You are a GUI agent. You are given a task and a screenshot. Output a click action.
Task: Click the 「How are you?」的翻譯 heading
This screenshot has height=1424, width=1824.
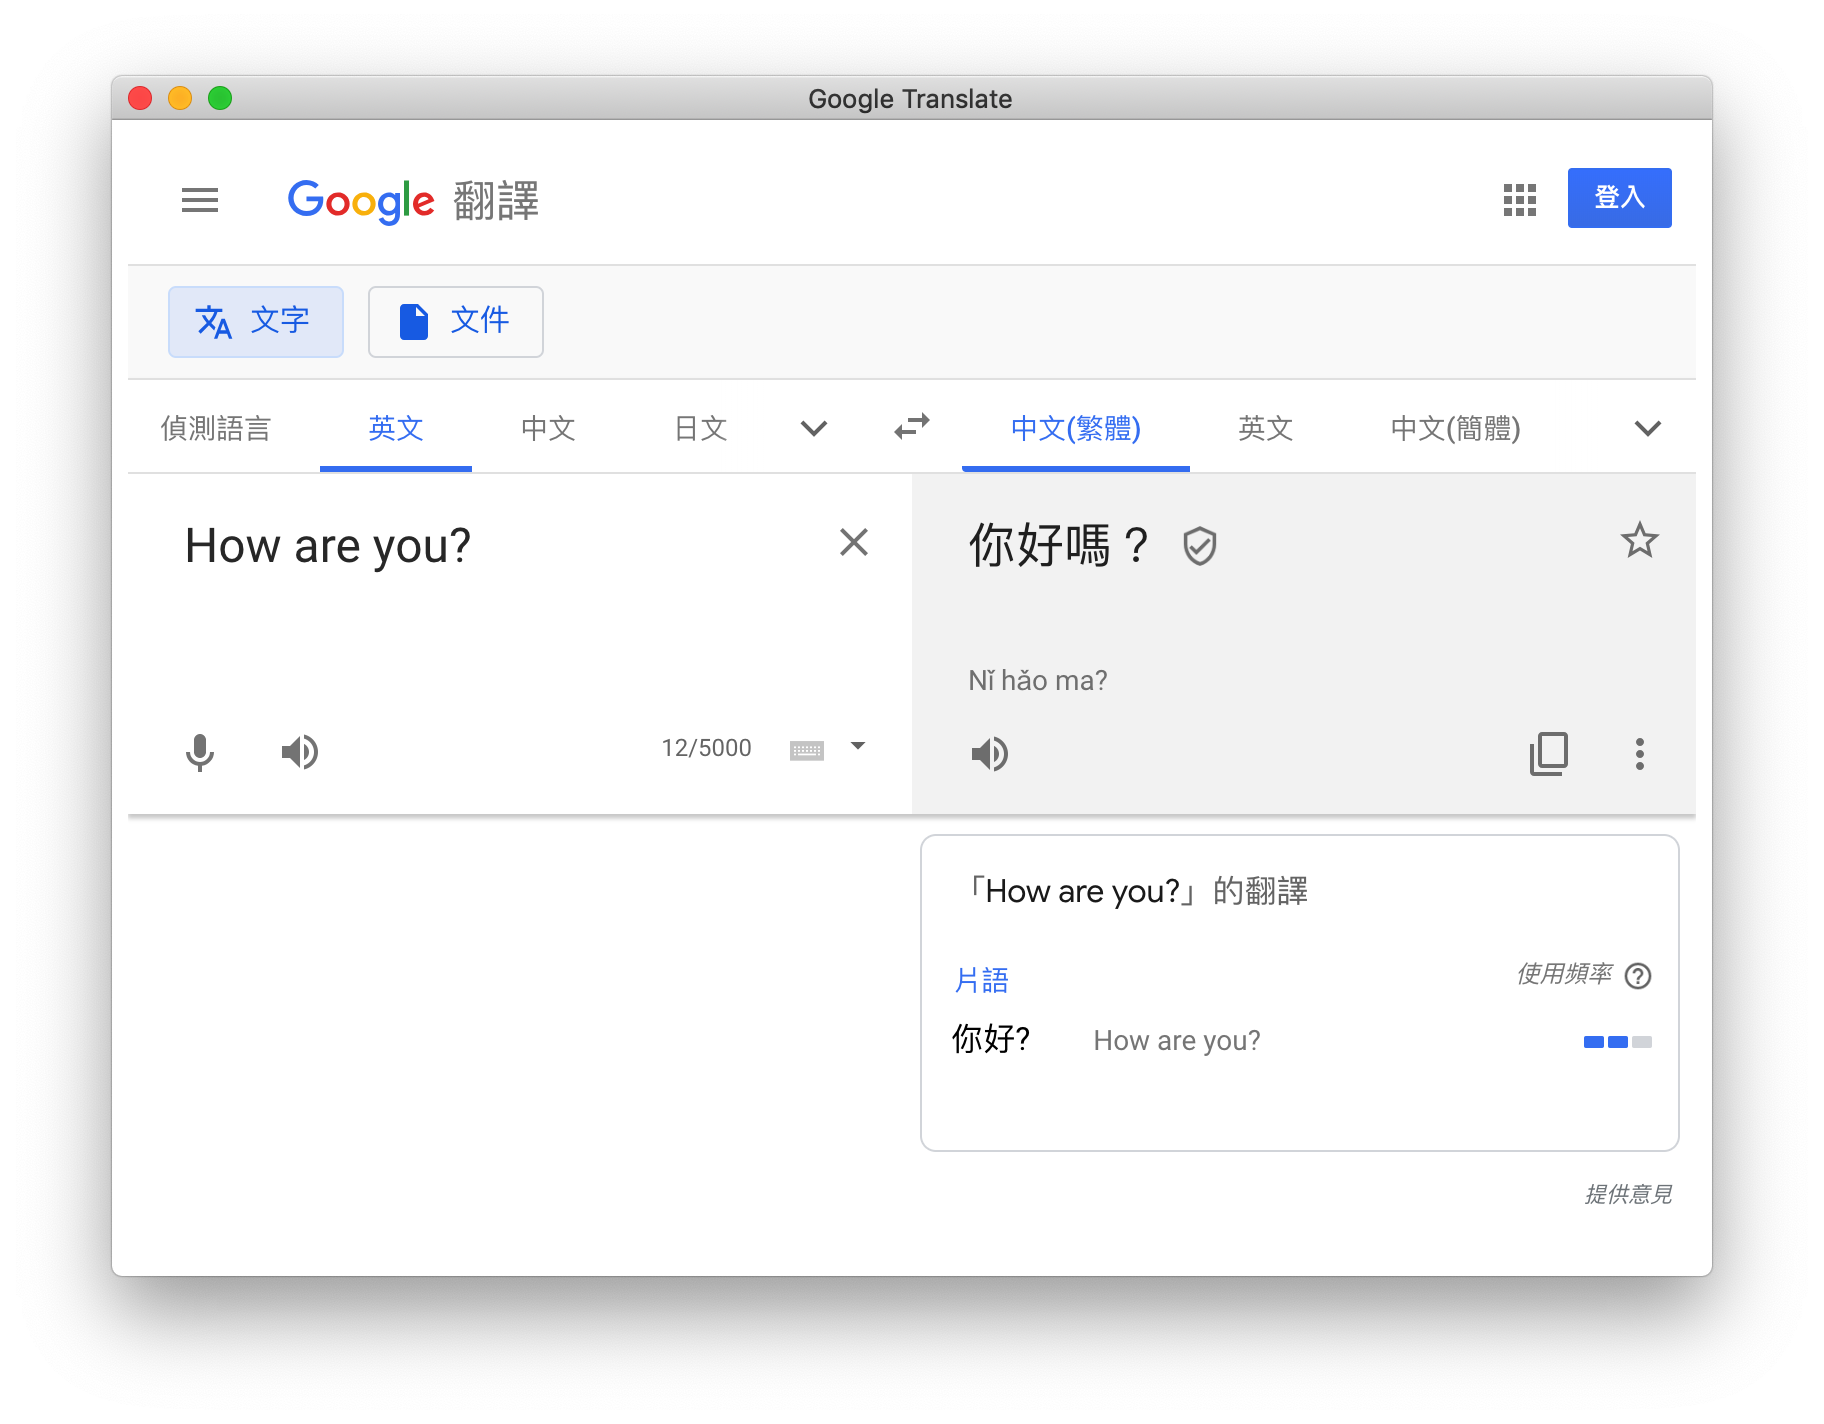(1137, 890)
